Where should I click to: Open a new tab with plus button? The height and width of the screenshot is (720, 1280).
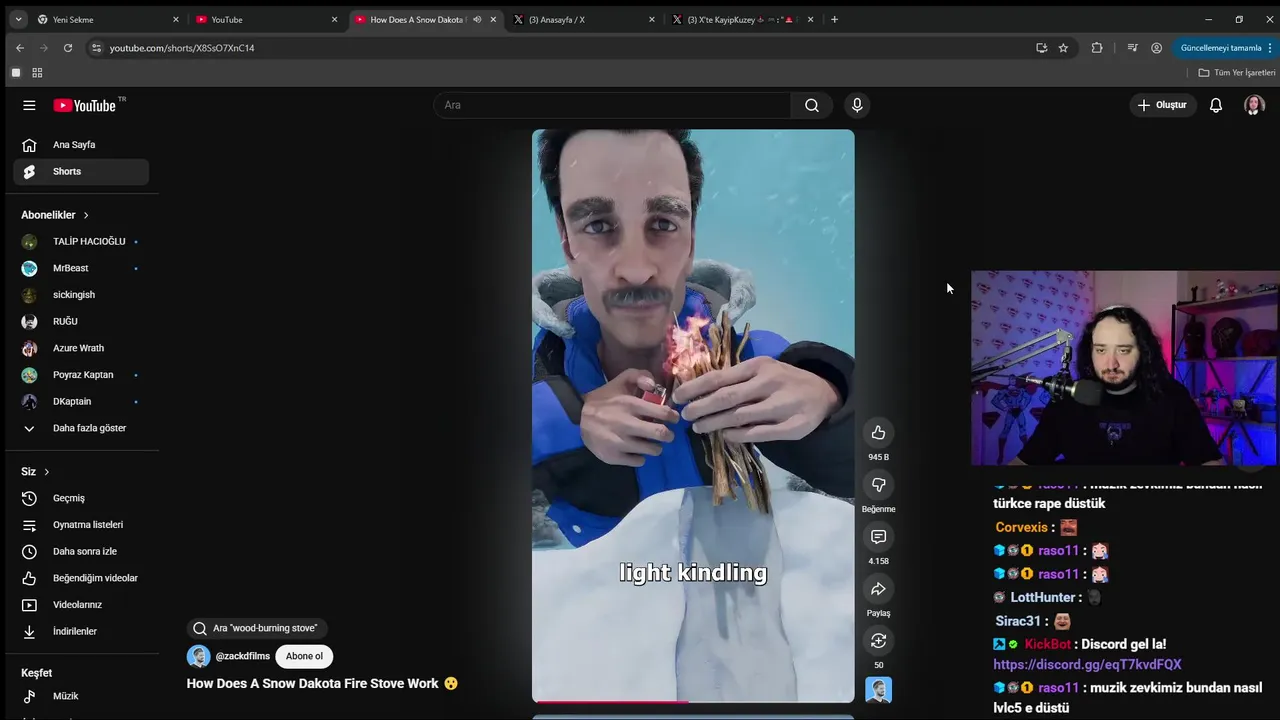[x=835, y=19]
